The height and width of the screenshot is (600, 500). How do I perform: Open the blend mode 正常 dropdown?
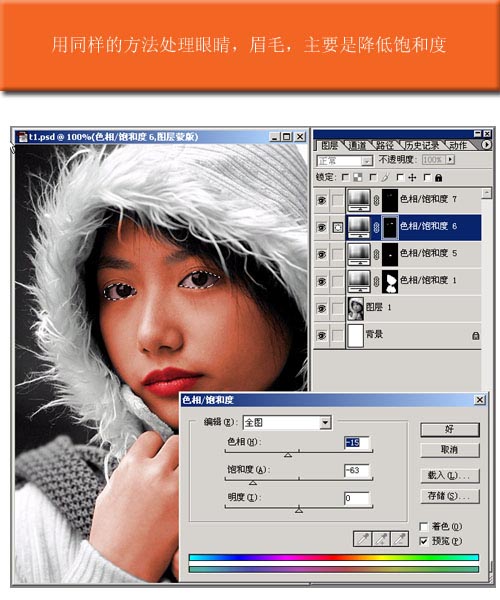click(366, 161)
